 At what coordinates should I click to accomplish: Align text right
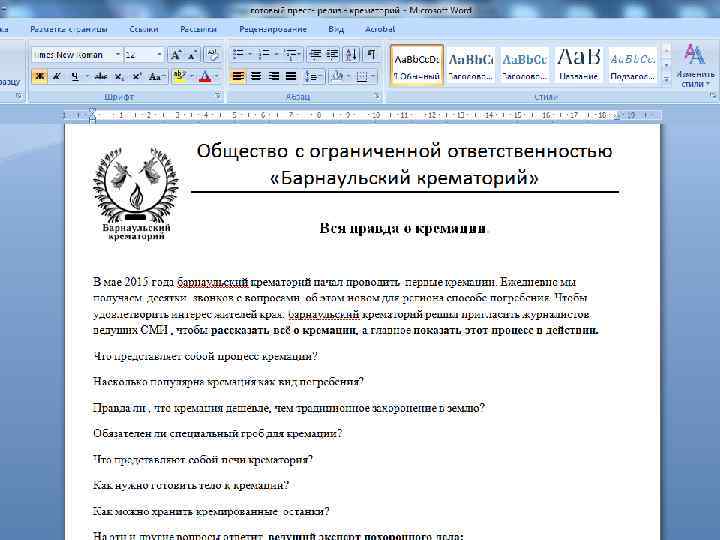tap(274, 76)
